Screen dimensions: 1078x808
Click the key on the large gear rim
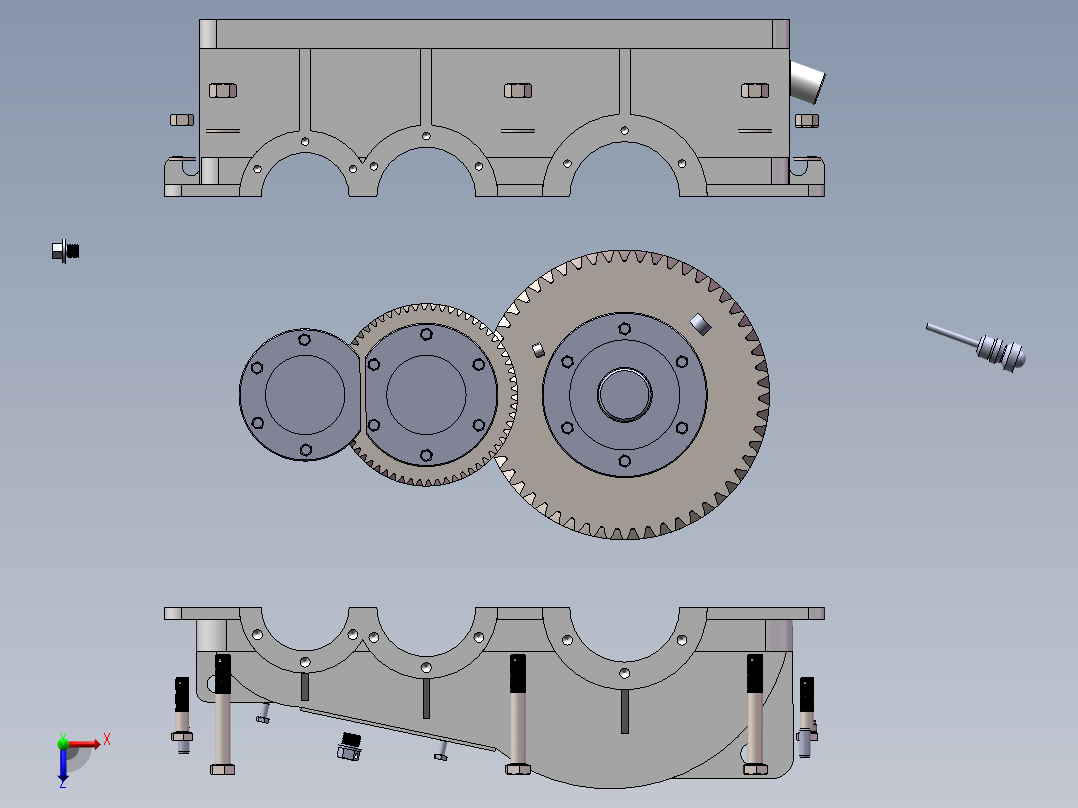coord(700,323)
